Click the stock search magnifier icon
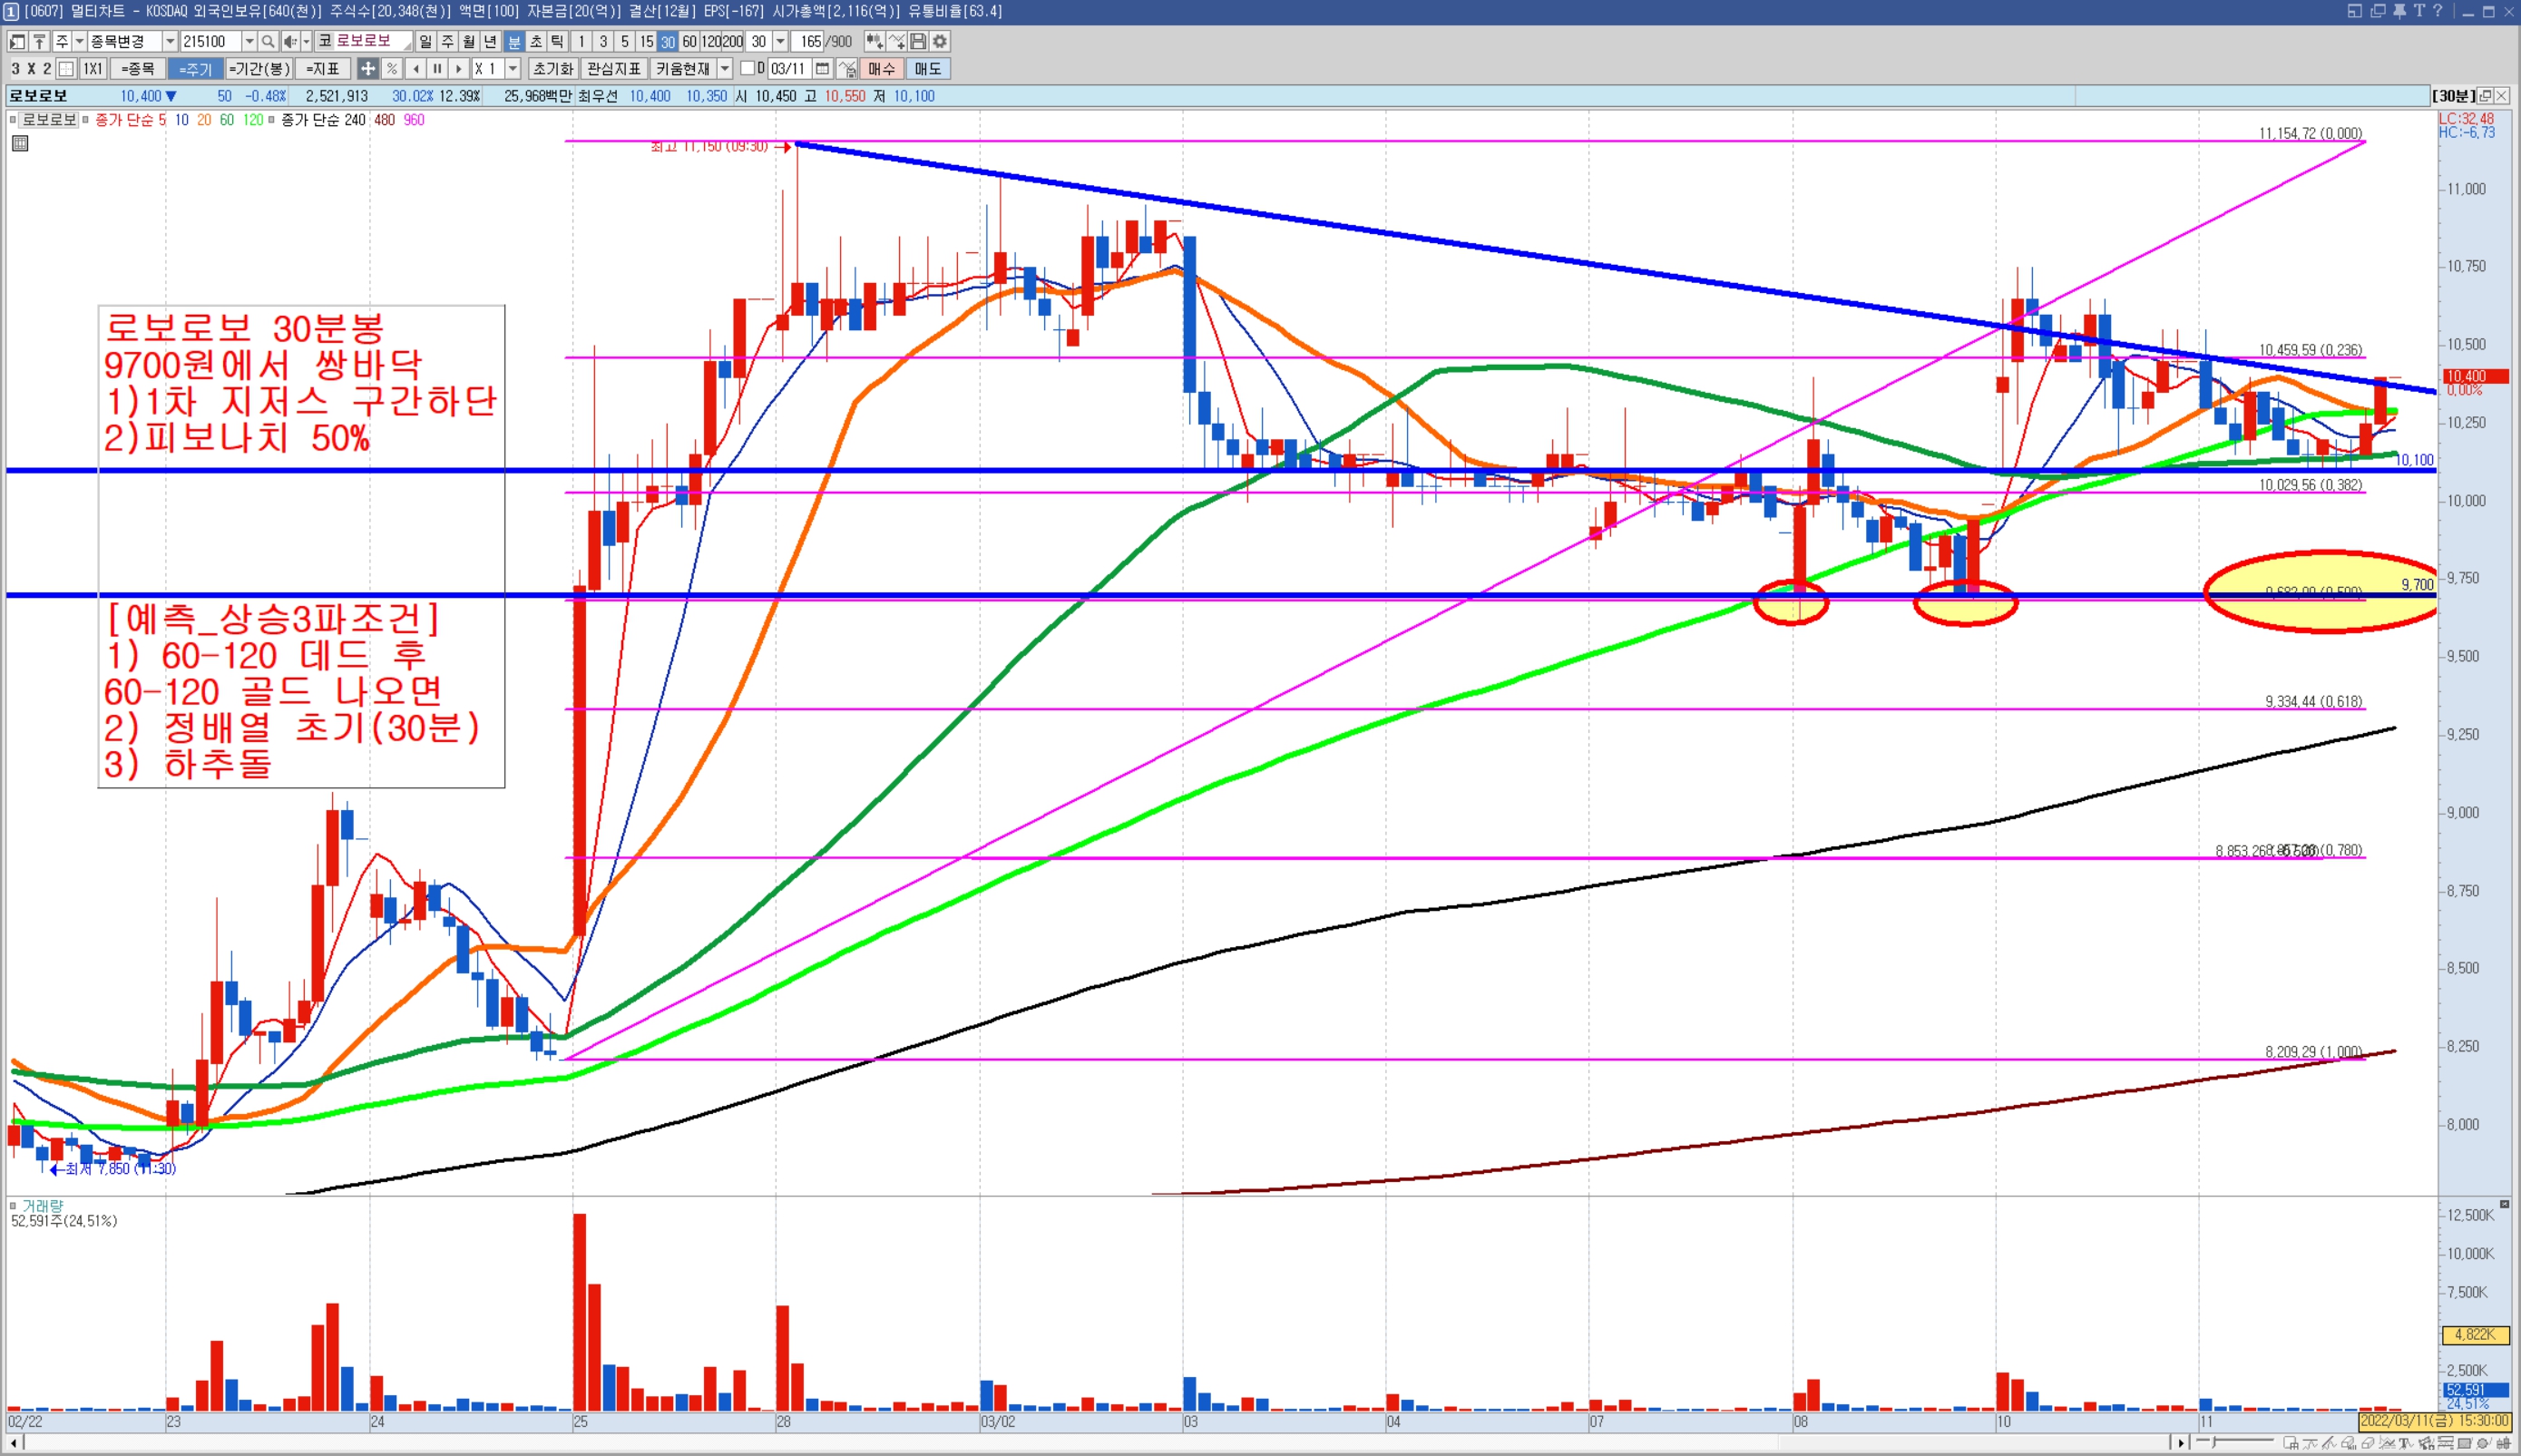Image resolution: width=2521 pixels, height=1456 pixels. 268,41
